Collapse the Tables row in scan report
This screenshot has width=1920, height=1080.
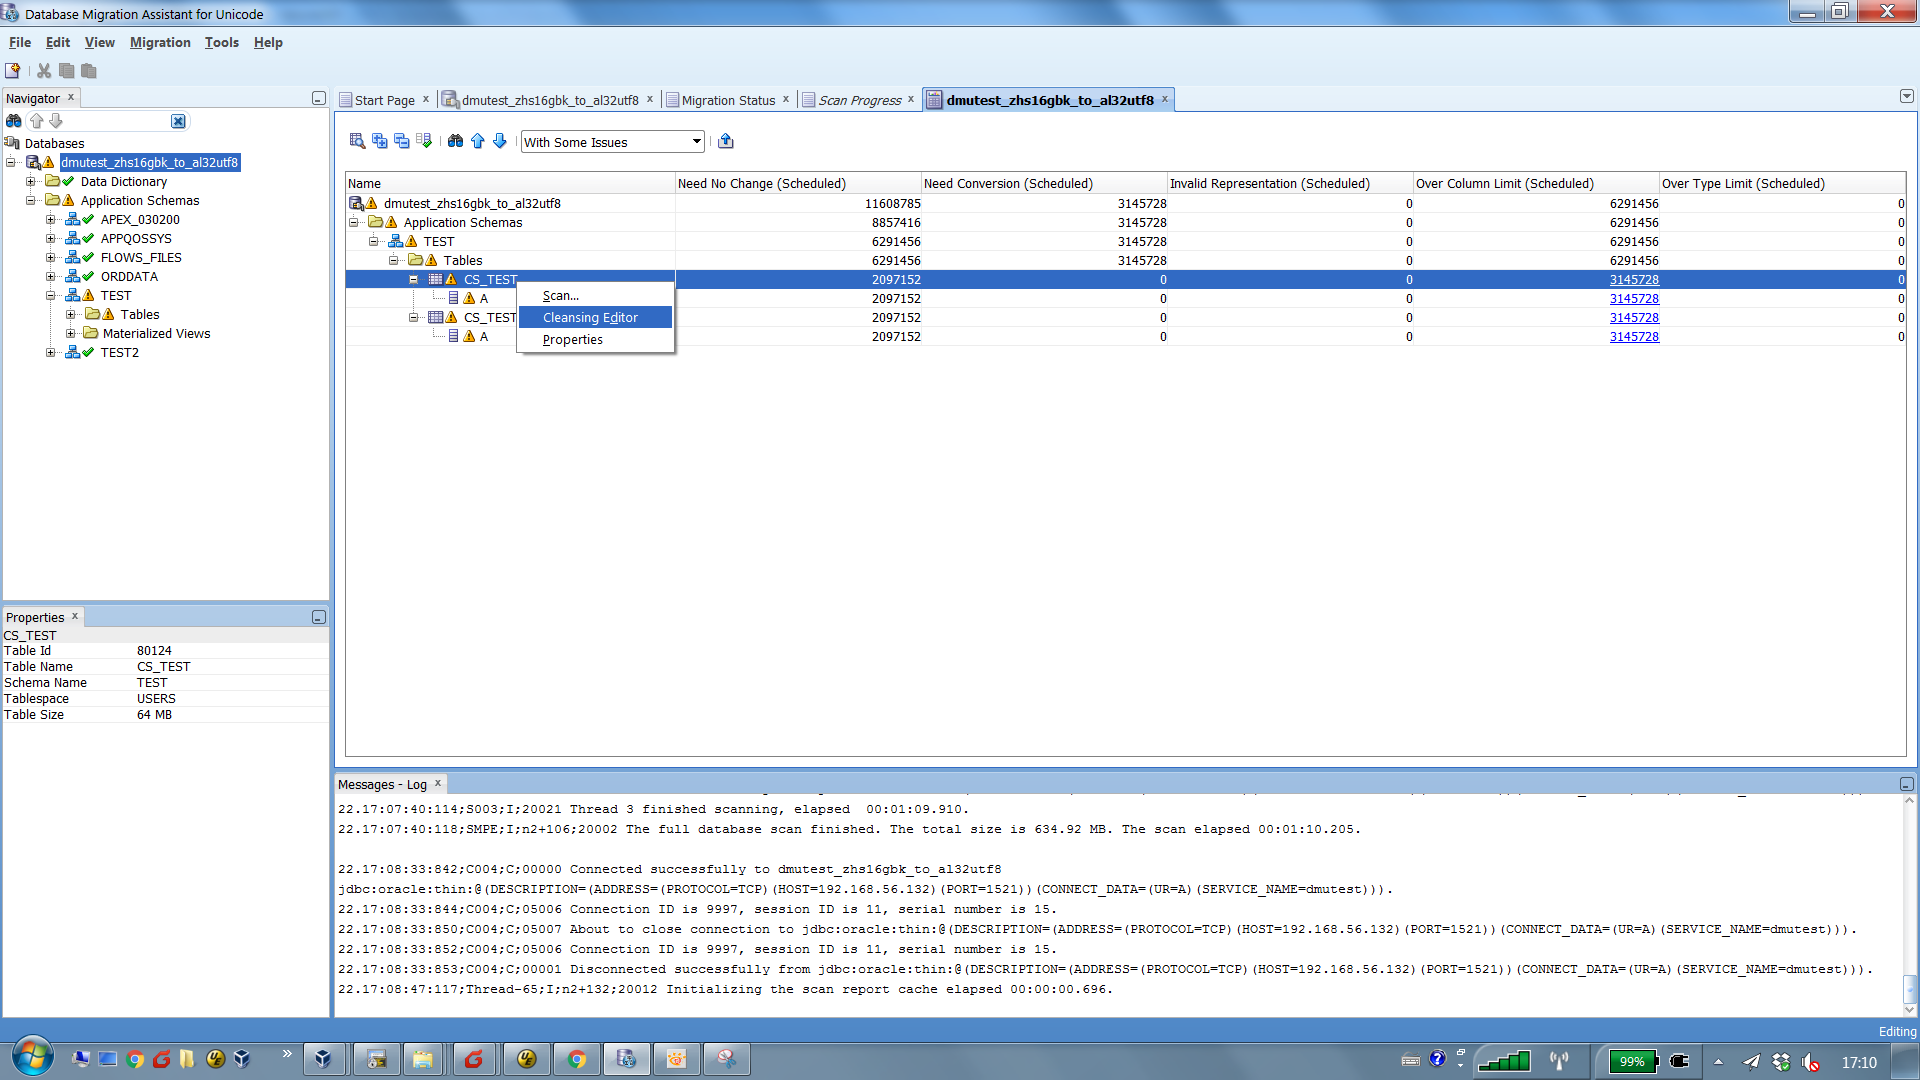pyautogui.click(x=394, y=260)
